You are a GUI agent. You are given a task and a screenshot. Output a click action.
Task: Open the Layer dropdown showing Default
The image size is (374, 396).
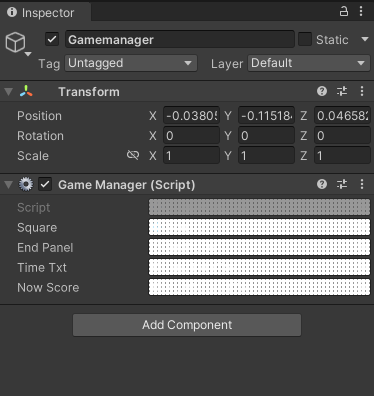tap(309, 63)
